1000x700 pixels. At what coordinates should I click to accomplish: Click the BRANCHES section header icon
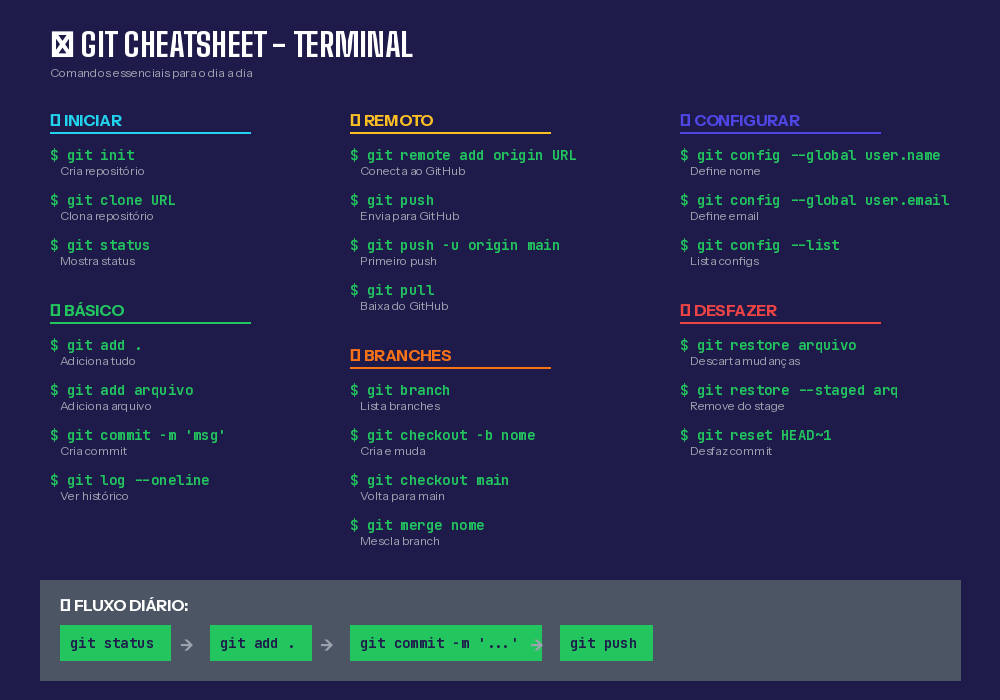coord(355,355)
